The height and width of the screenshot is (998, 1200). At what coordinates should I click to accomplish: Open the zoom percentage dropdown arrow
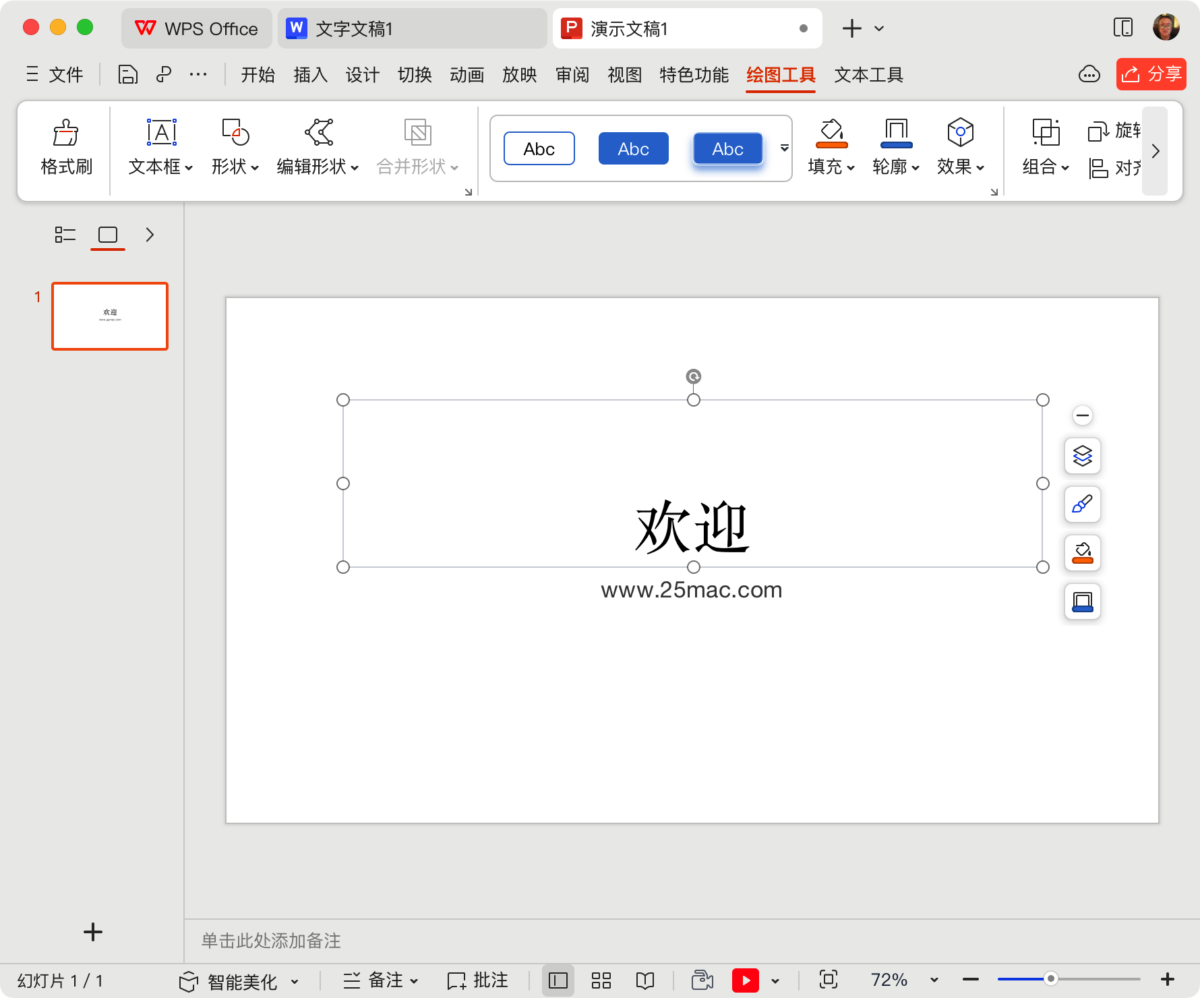(x=934, y=980)
